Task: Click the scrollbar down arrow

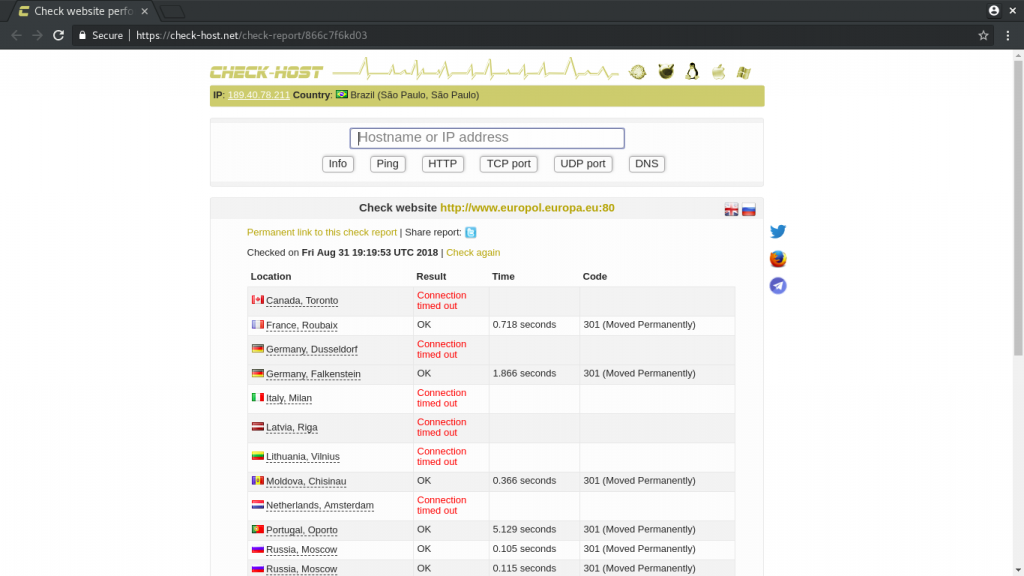Action: point(1017,570)
